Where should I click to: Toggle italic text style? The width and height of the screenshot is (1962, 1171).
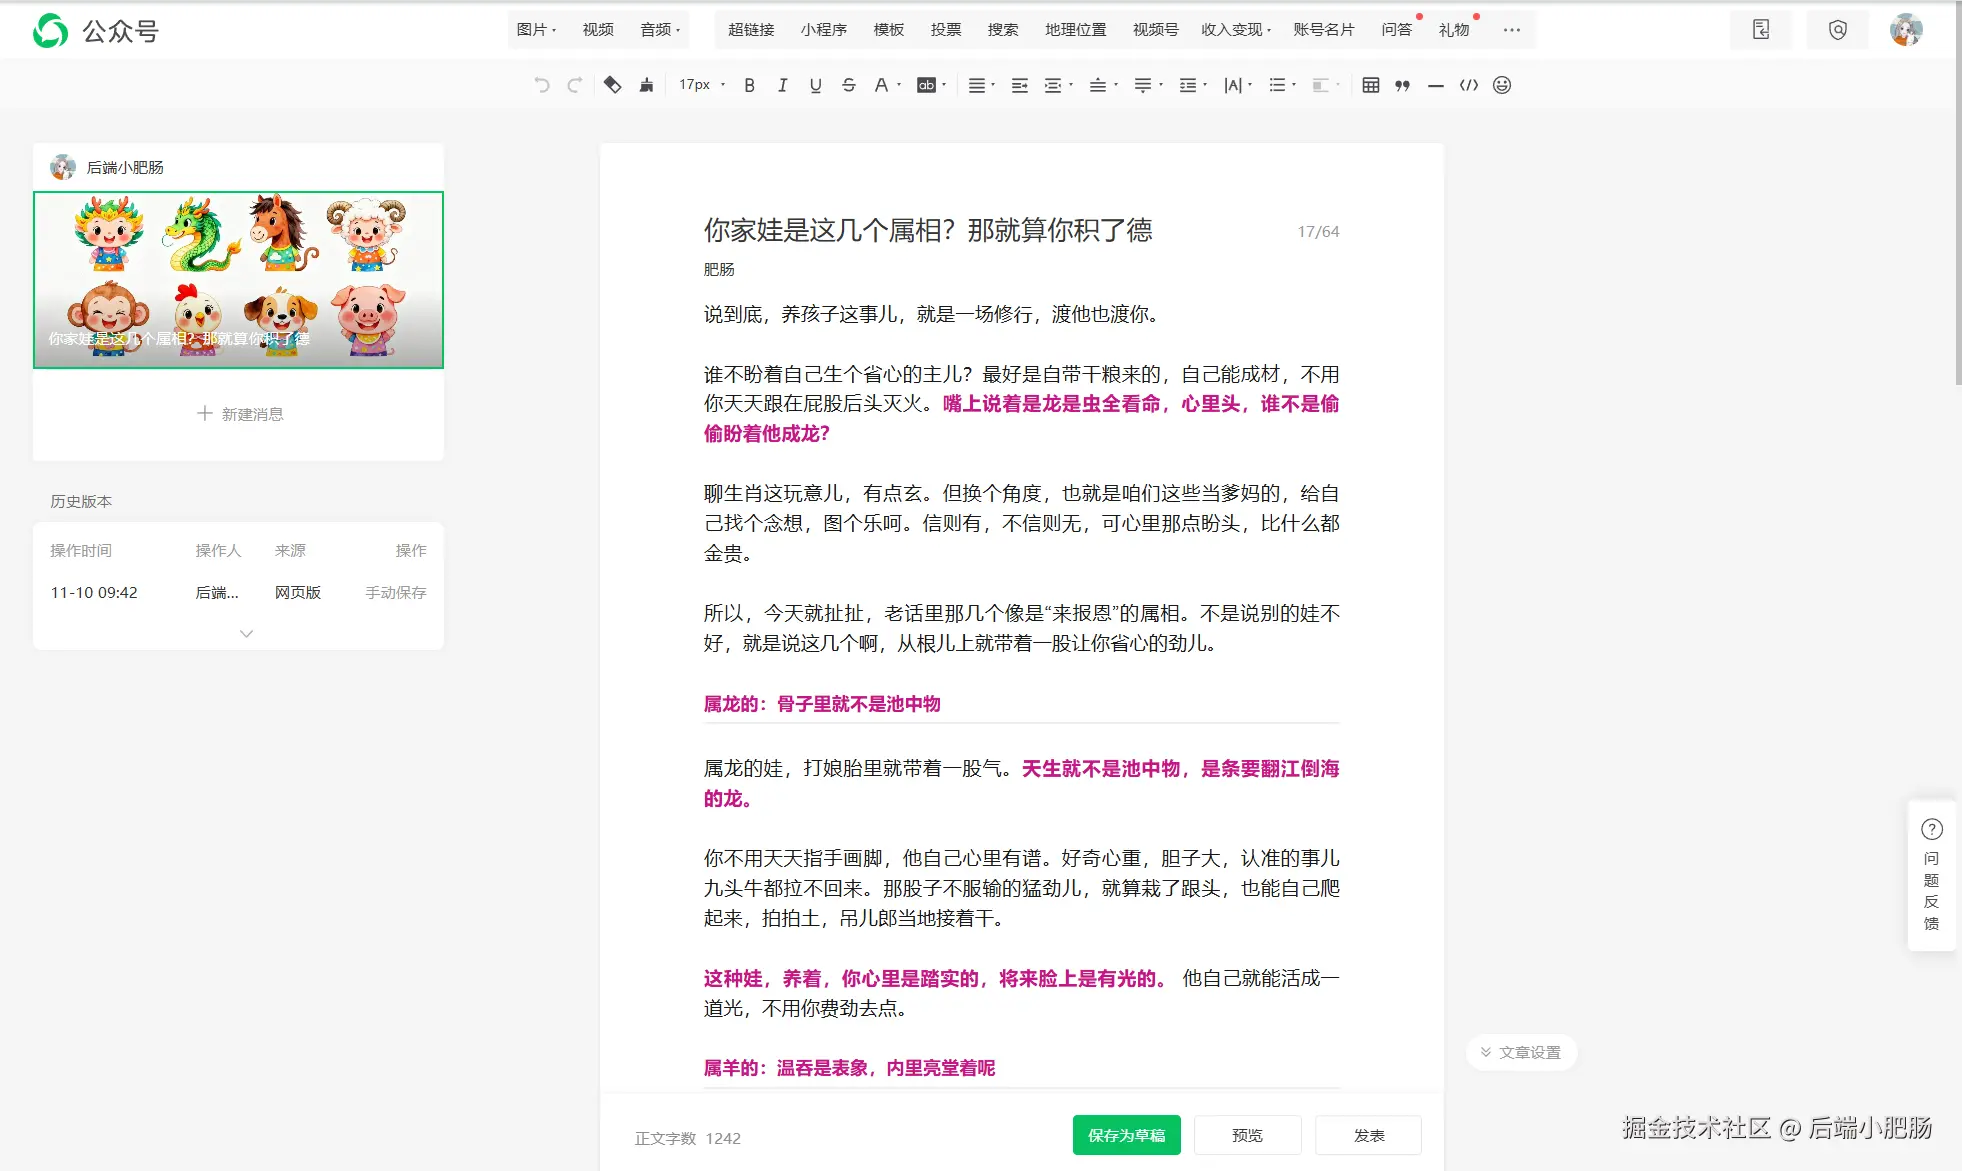tap(782, 86)
